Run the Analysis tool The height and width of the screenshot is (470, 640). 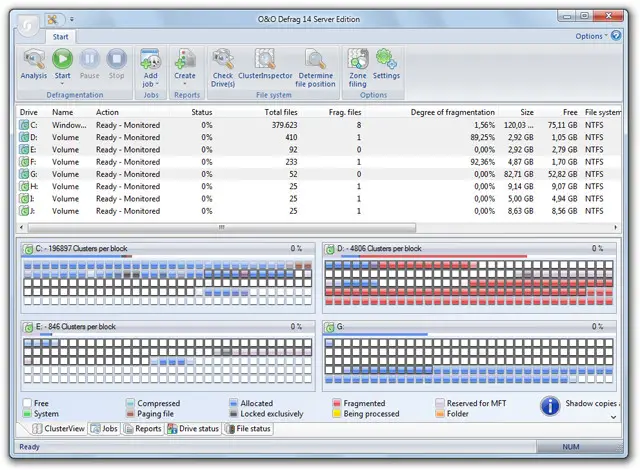pyautogui.click(x=34, y=64)
